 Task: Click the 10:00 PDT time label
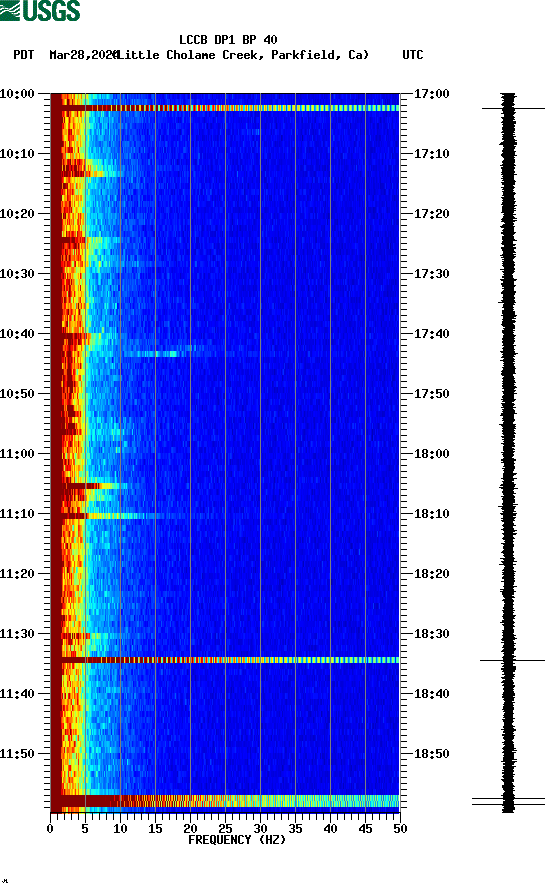click(17, 94)
